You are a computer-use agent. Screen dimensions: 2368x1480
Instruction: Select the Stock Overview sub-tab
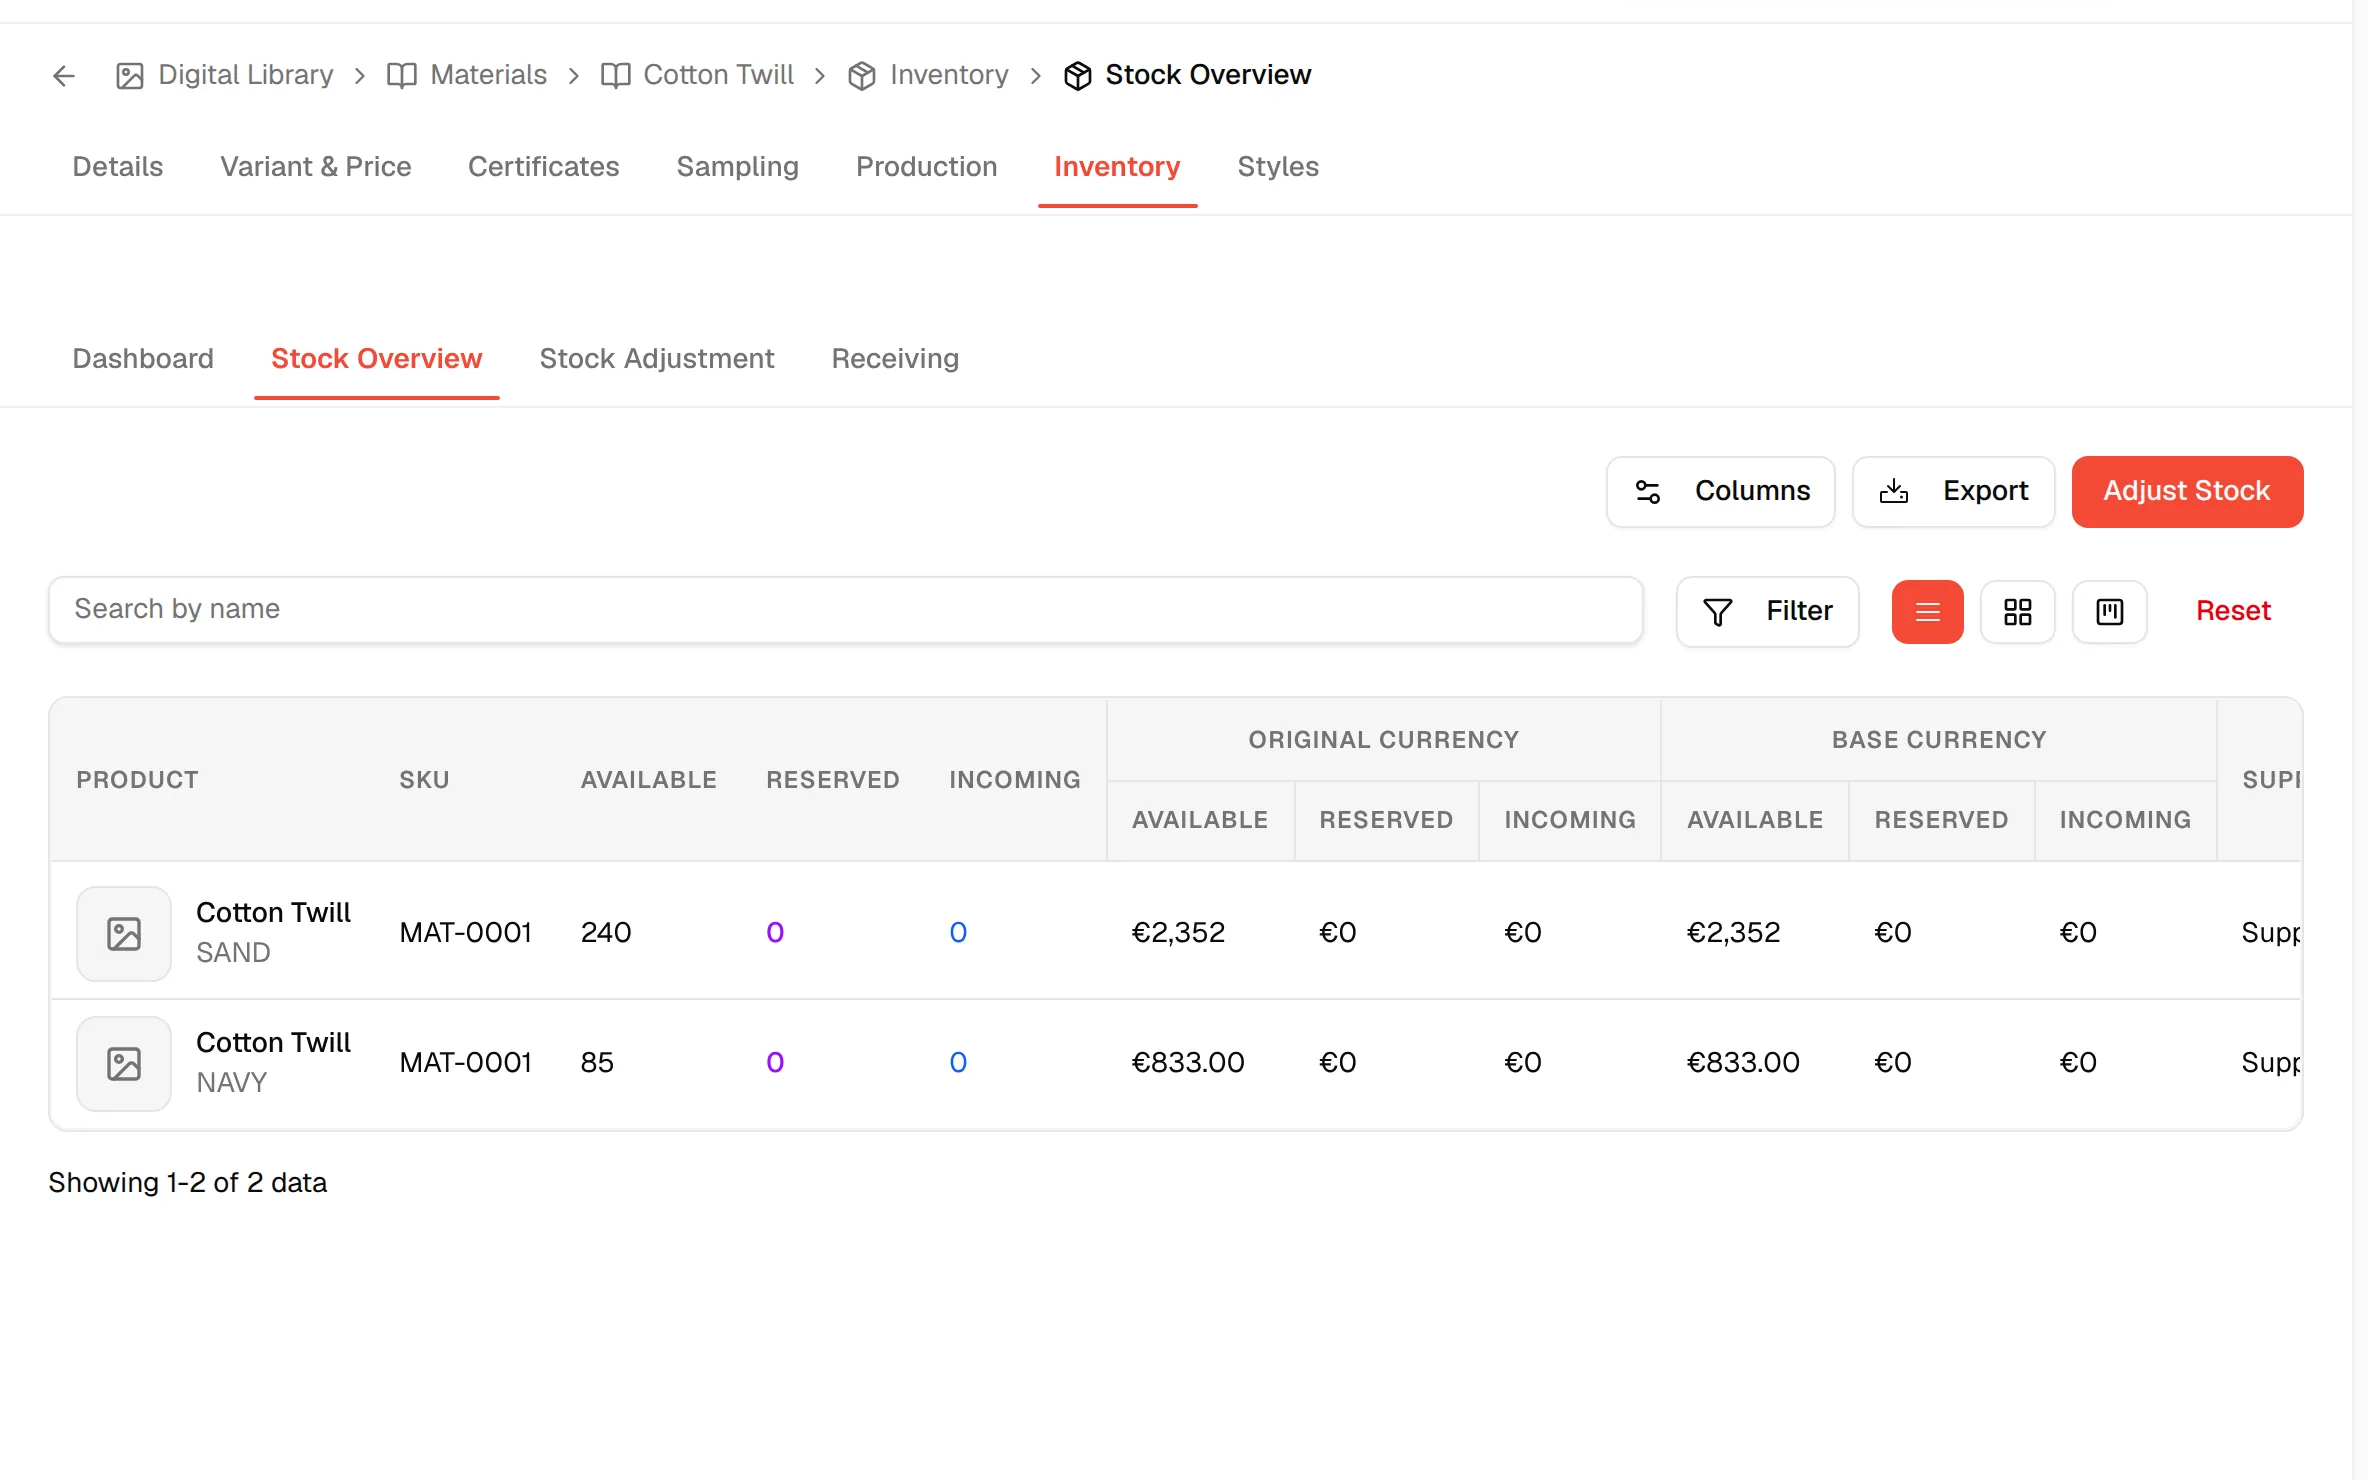[376, 358]
